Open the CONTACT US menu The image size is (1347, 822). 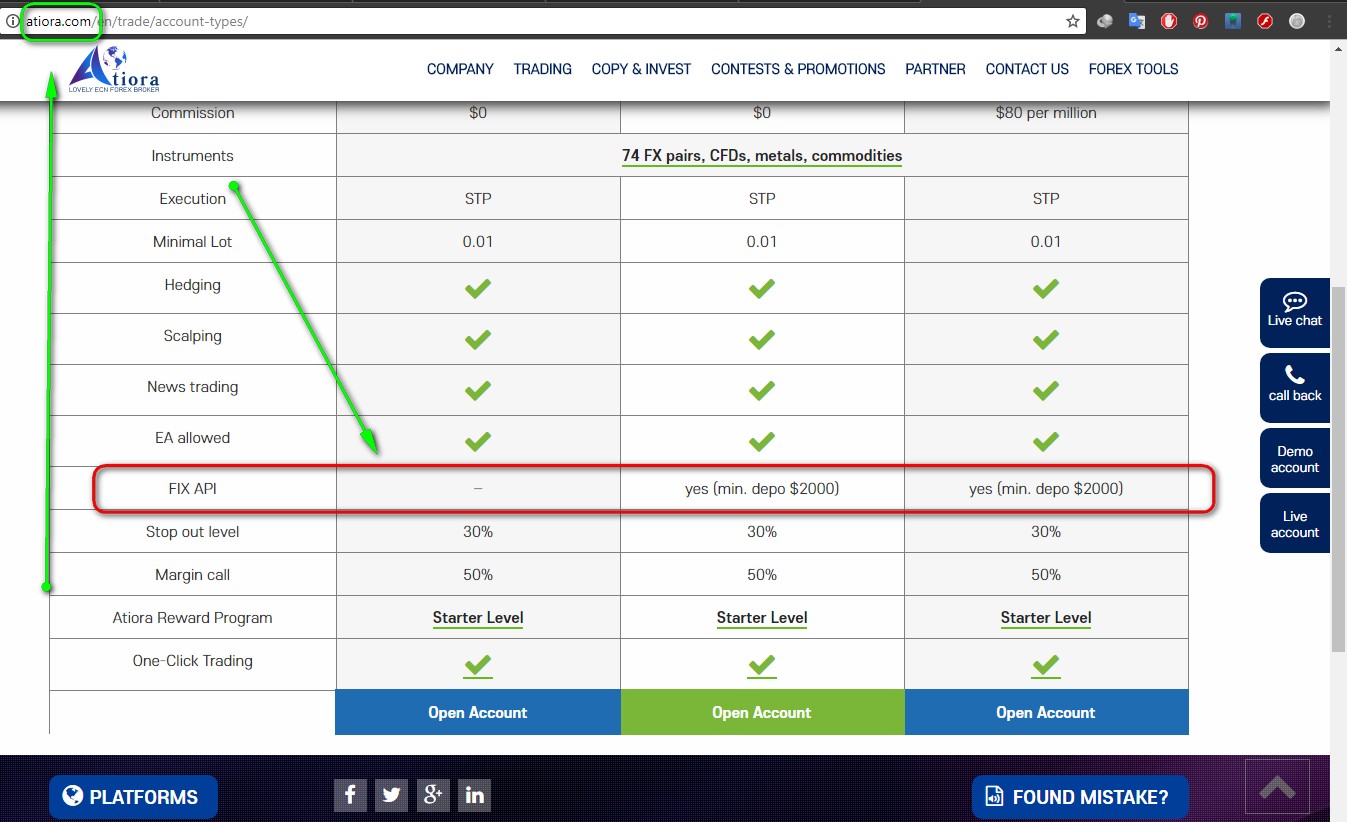(1027, 69)
